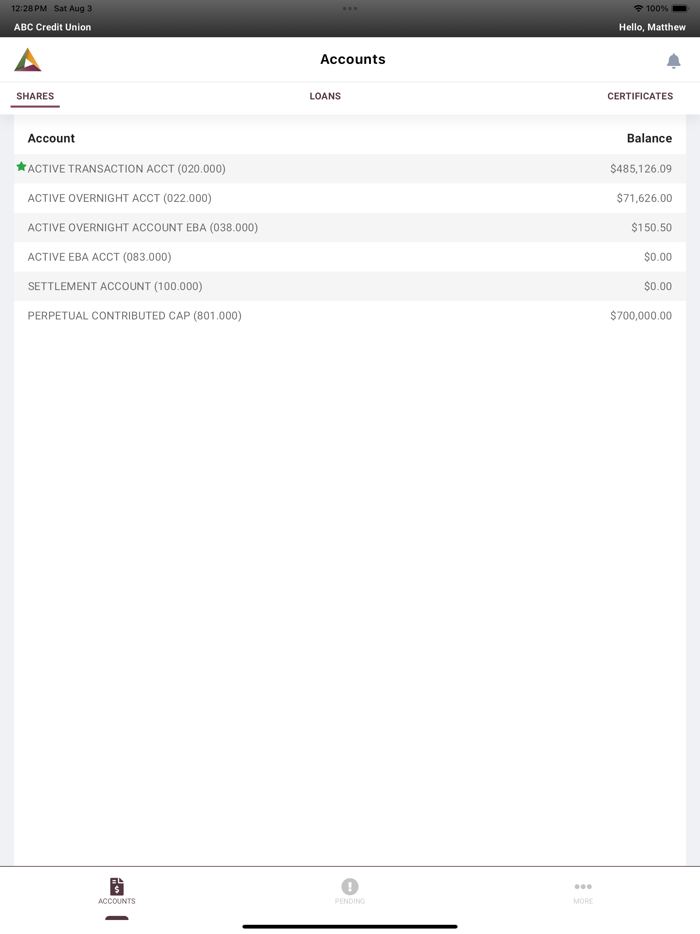Tap the Hello, Matthew greeting
The image size is (700, 934).
[x=652, y=27]
